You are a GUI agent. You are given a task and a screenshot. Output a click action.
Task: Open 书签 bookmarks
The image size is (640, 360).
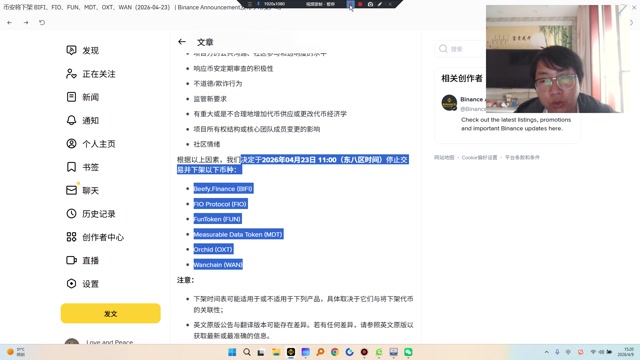(82, 167)
